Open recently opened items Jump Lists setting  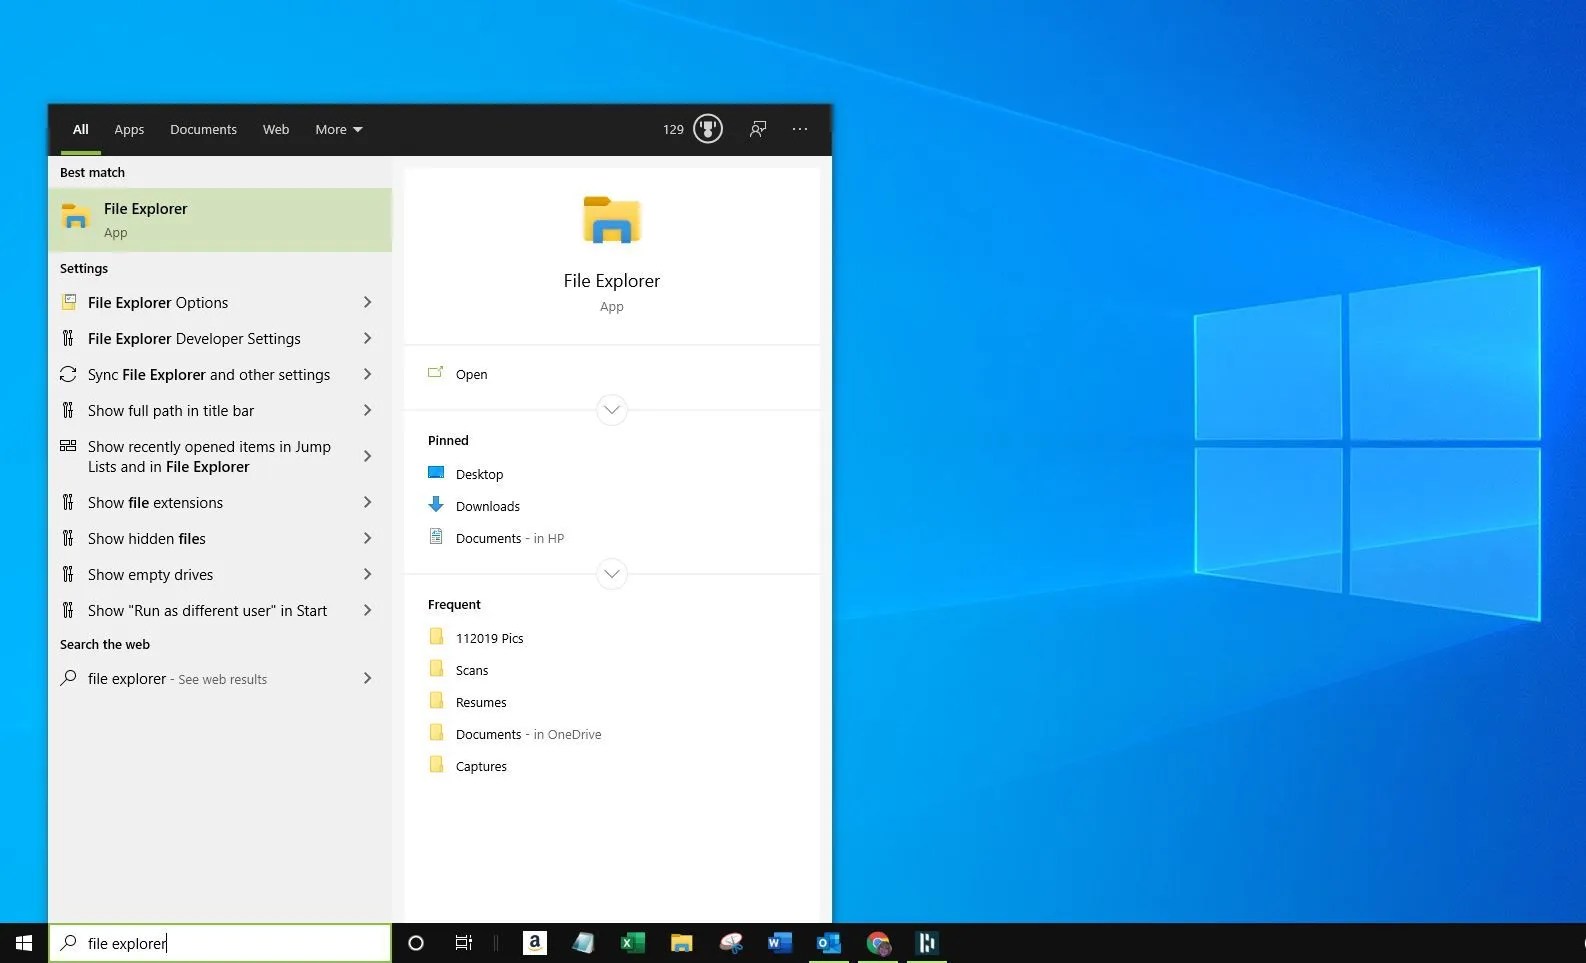(220, 456)
